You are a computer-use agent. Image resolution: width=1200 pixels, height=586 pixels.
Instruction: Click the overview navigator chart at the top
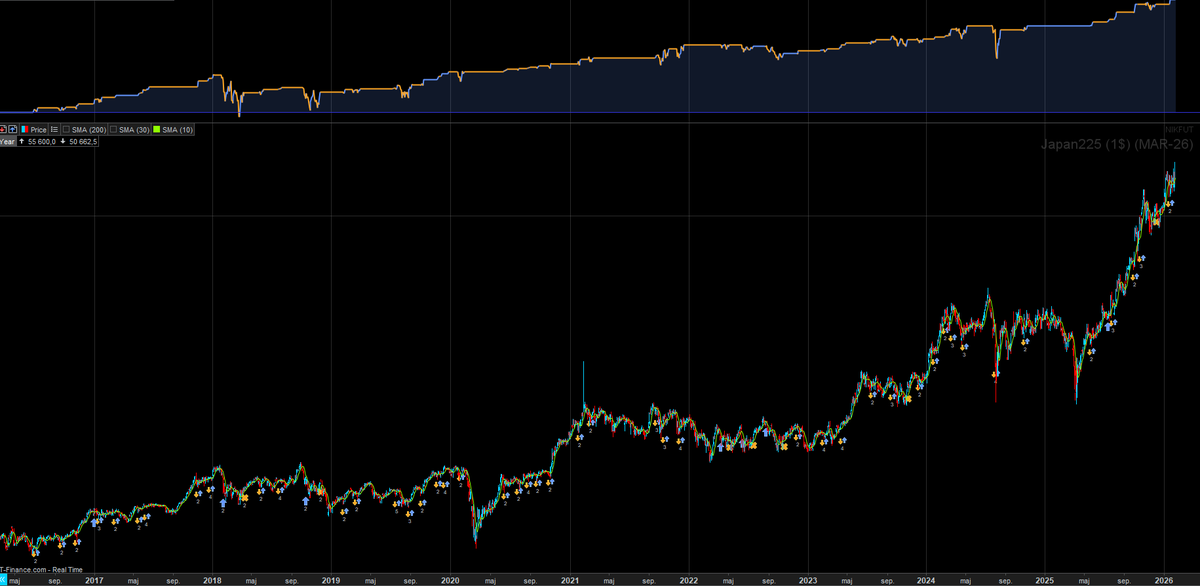coord(600,60)
